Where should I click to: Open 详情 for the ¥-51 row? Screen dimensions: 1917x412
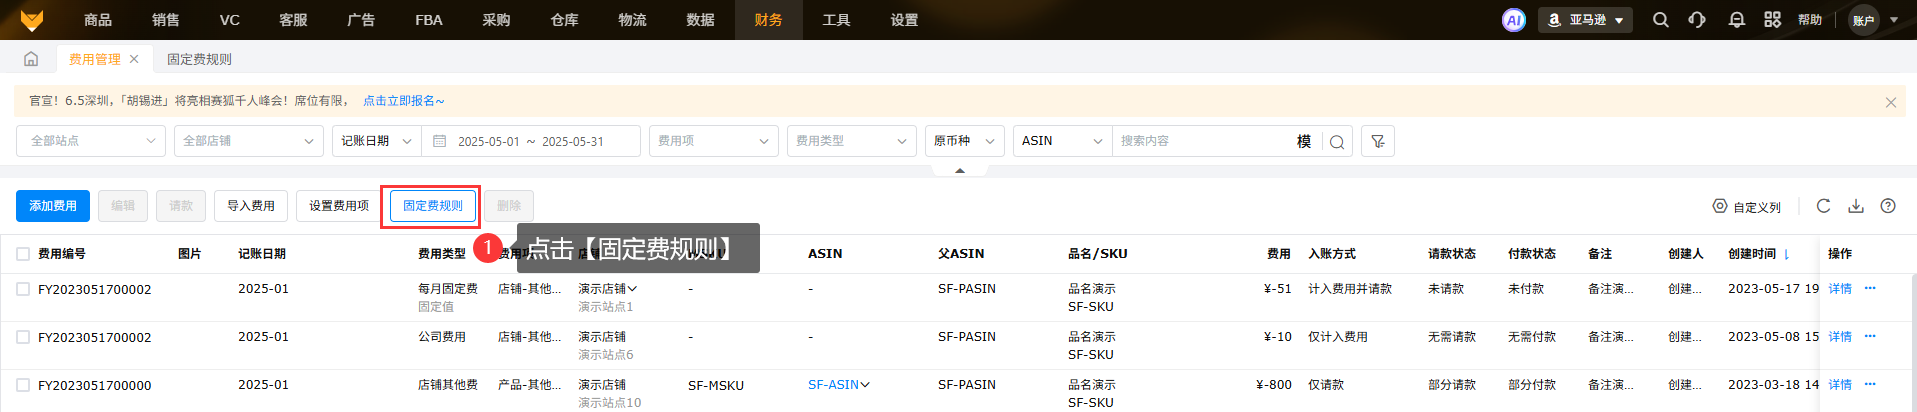click(1840, 289)
